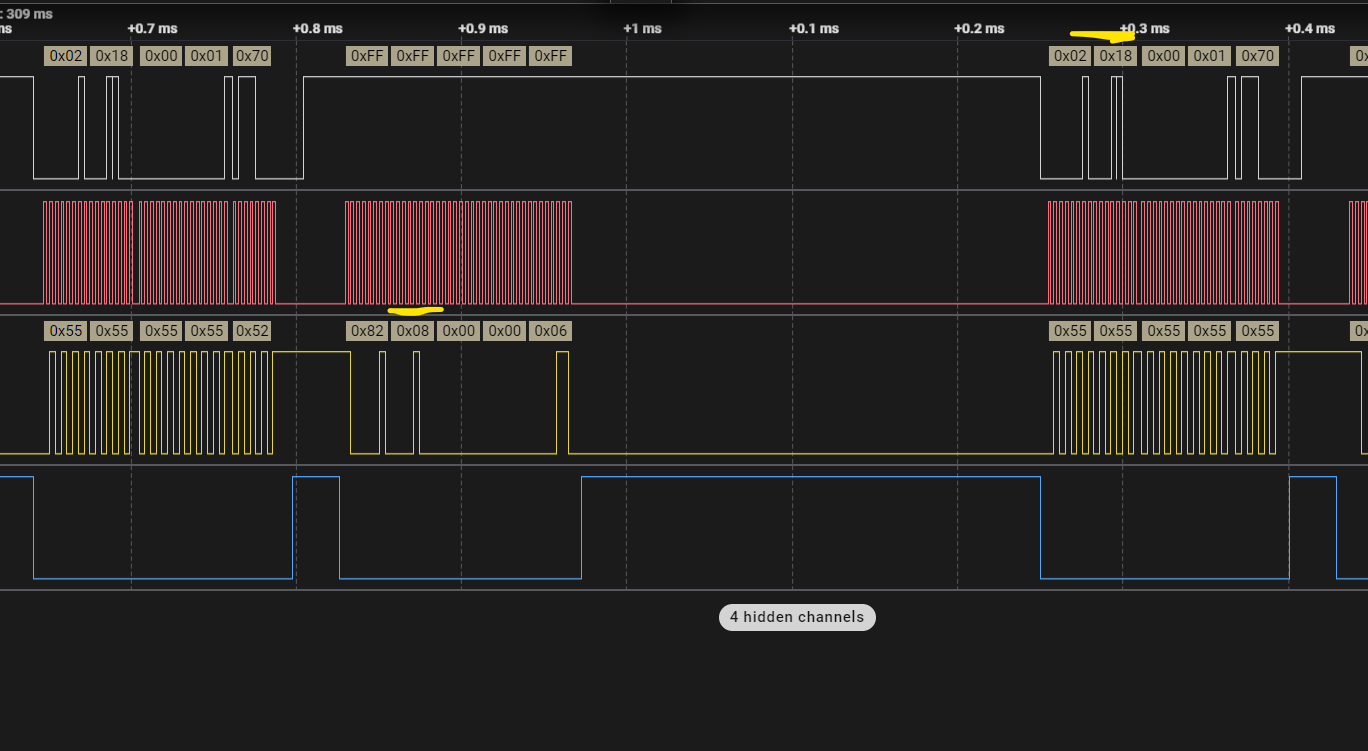Select the first 0xFF byte on white channel
The width and height of the screenshot is (1368, 751).
367,56
